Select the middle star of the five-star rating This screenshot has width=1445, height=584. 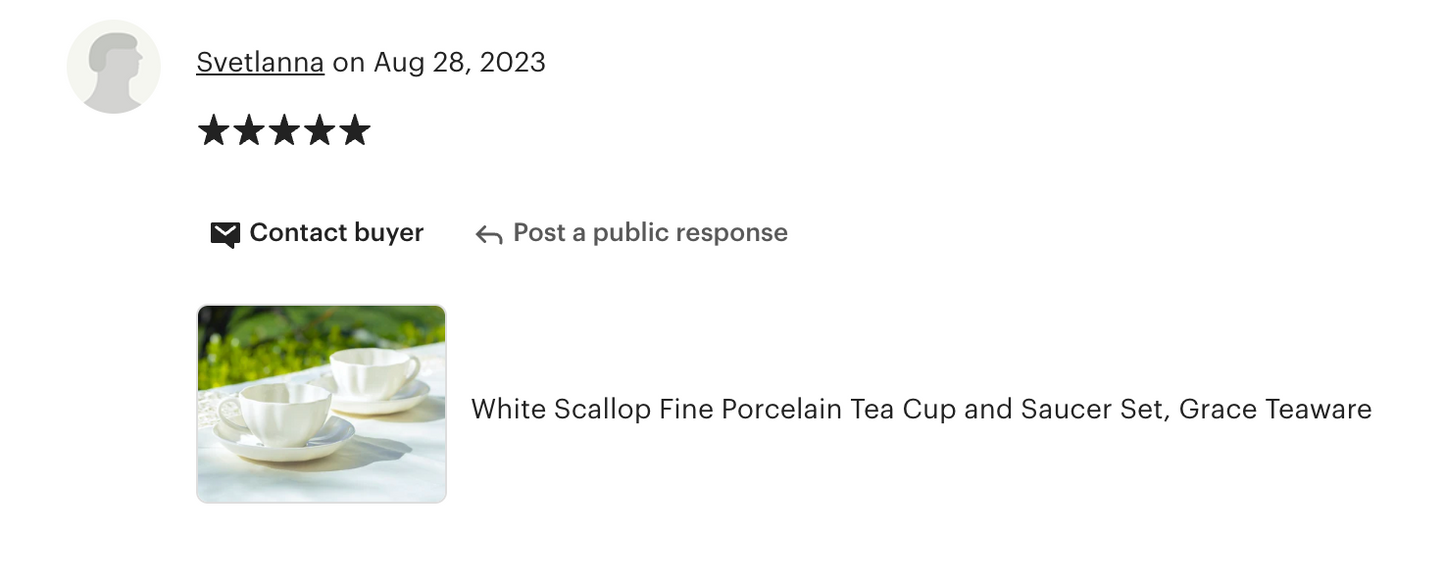284,129
